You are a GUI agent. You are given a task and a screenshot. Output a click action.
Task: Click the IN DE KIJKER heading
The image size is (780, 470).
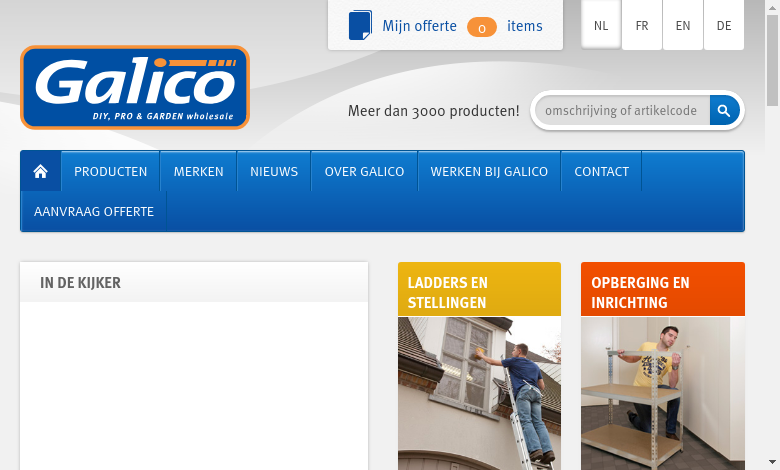tap(81, 282)
